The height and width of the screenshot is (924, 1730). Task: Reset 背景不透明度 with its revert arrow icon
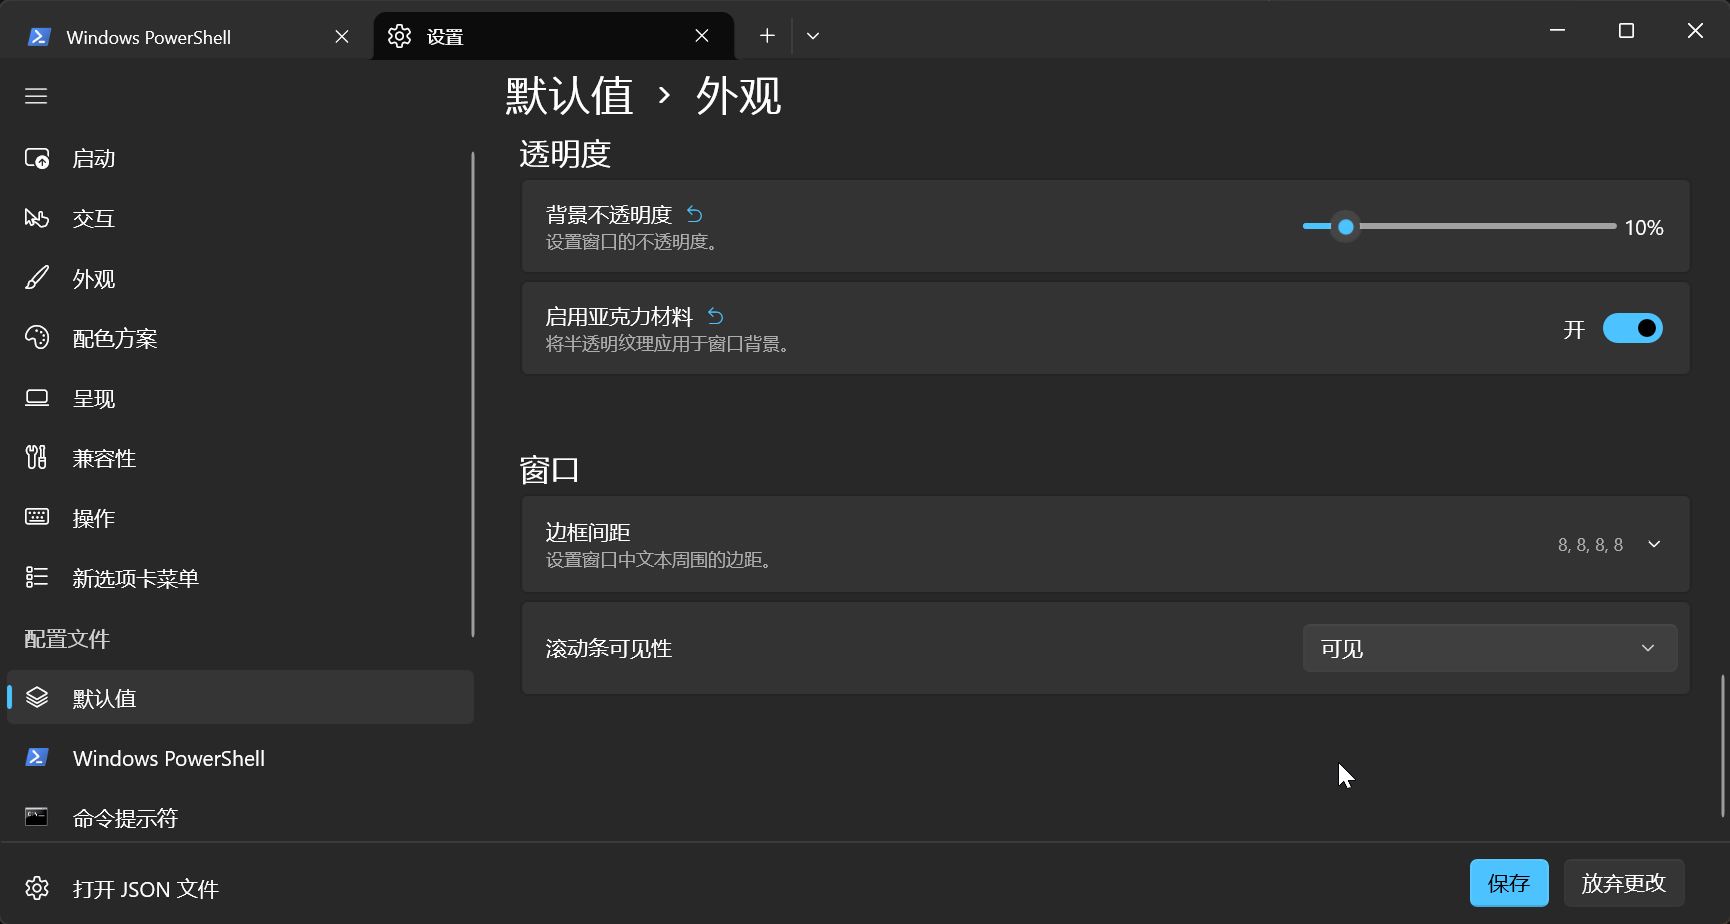point(695,214)
